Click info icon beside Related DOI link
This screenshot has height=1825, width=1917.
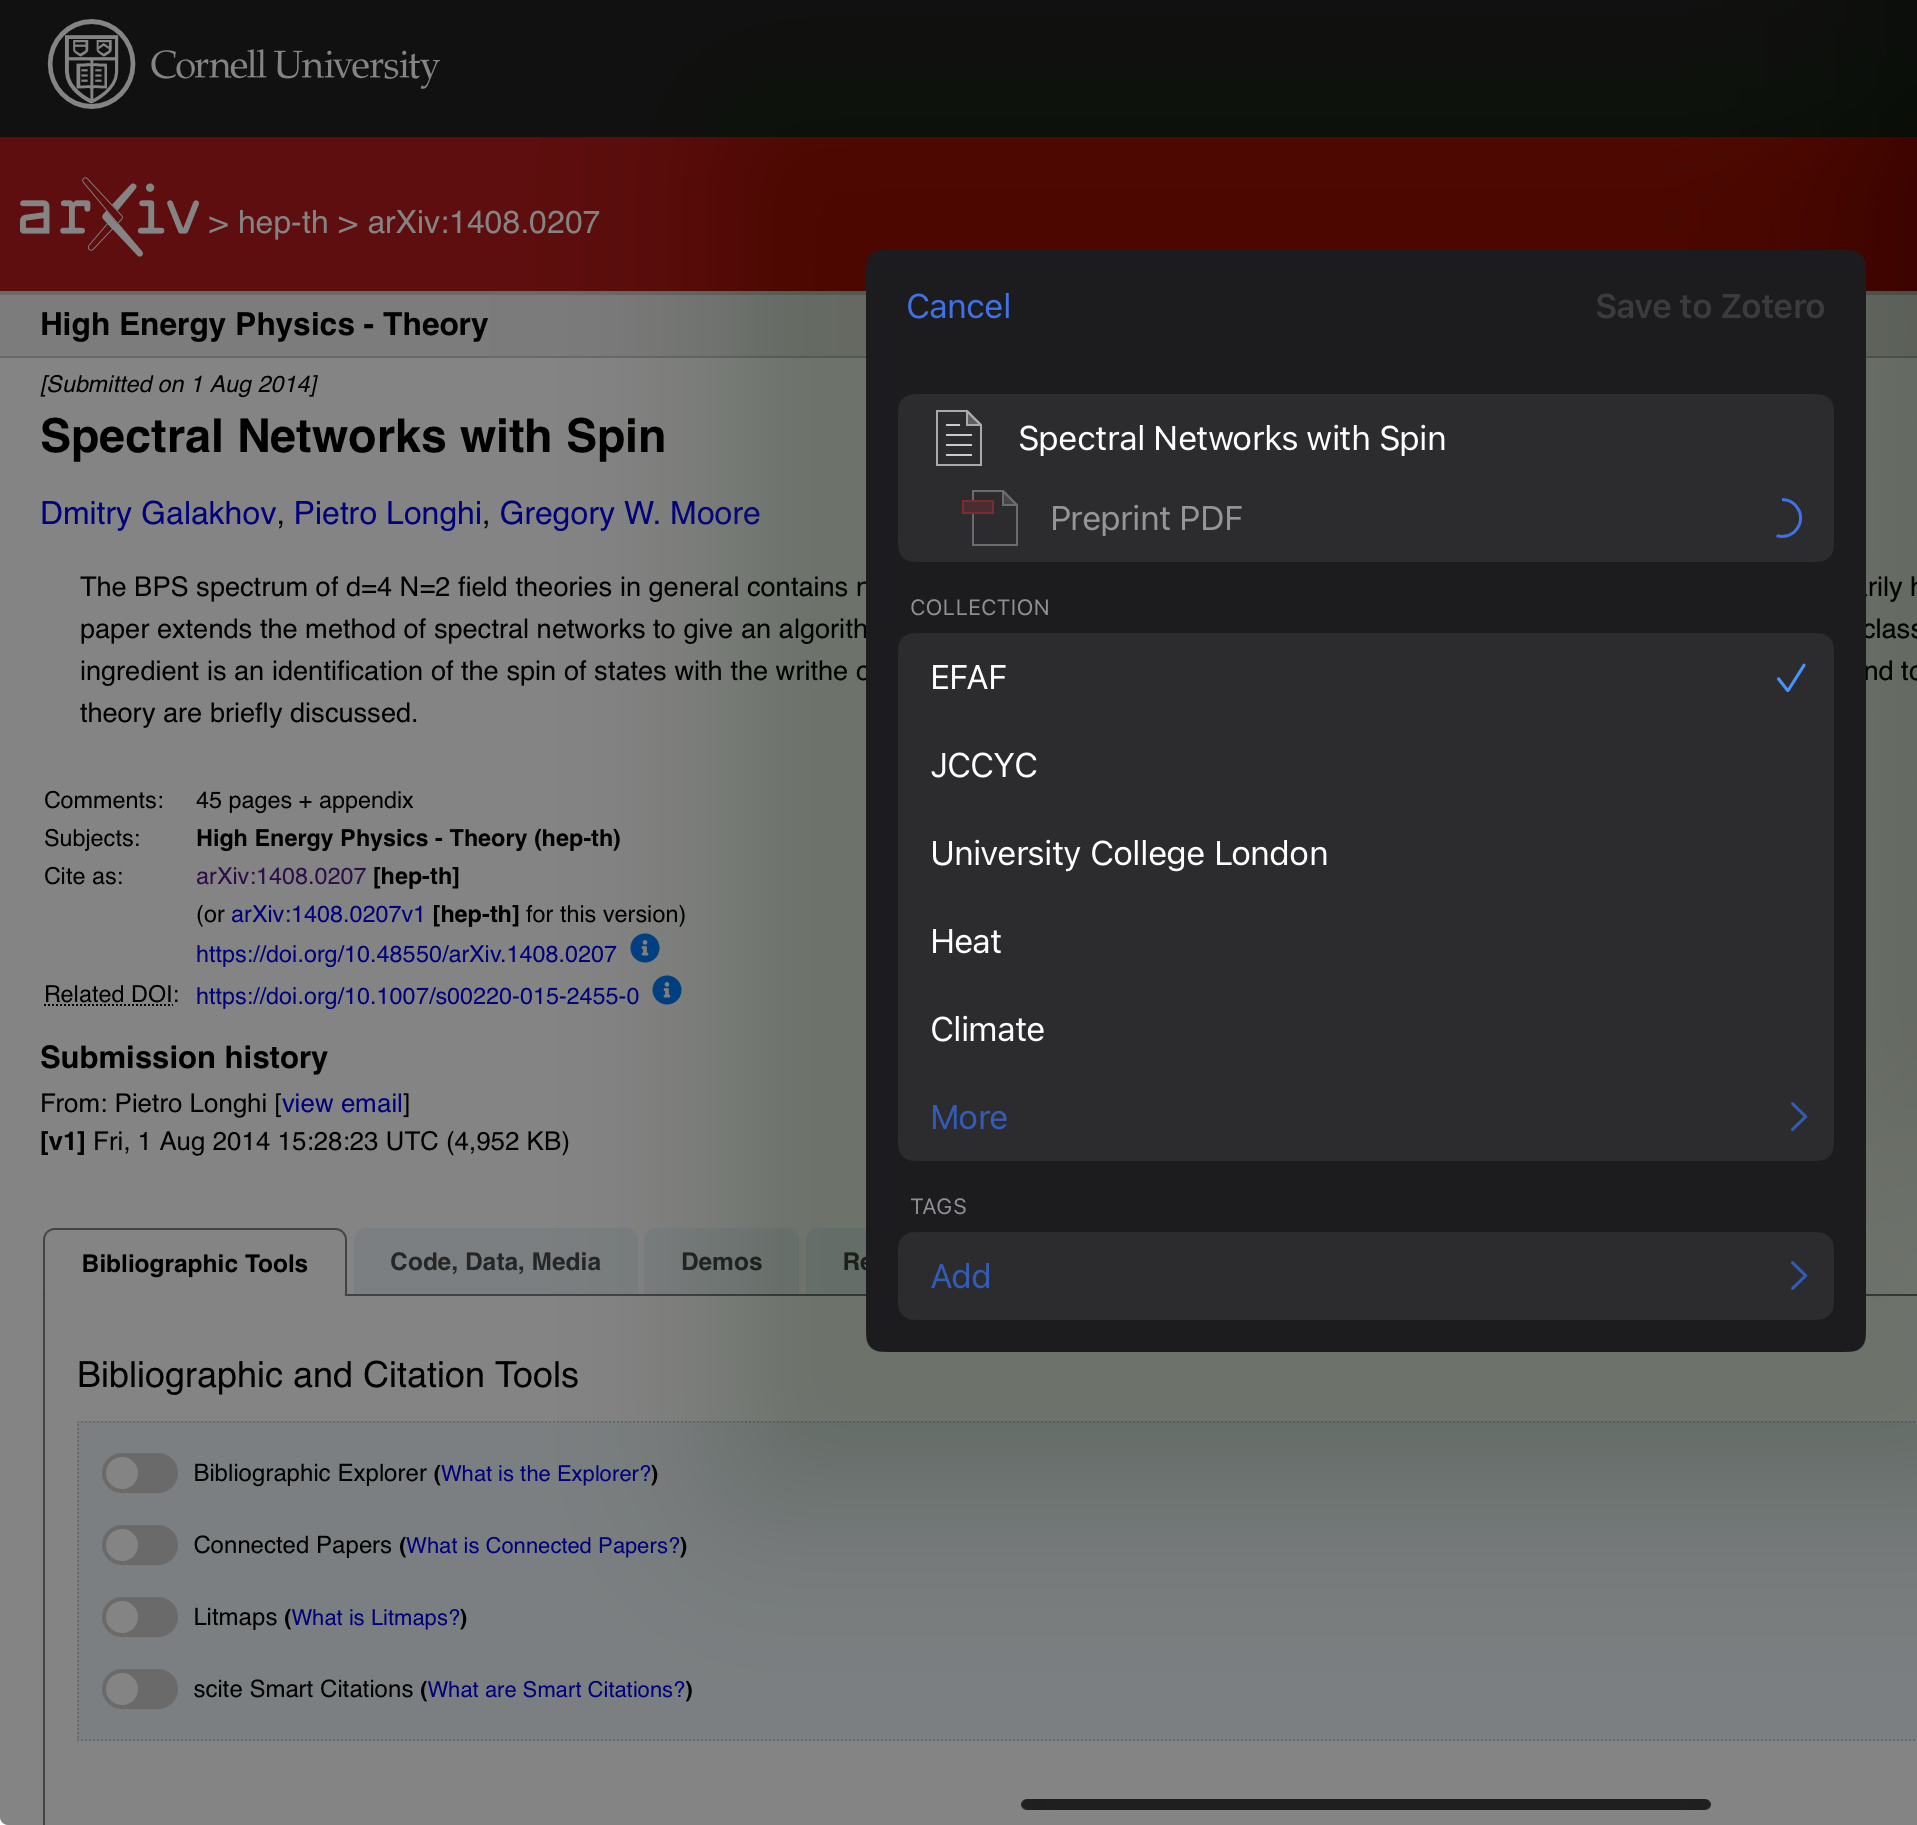667,990
